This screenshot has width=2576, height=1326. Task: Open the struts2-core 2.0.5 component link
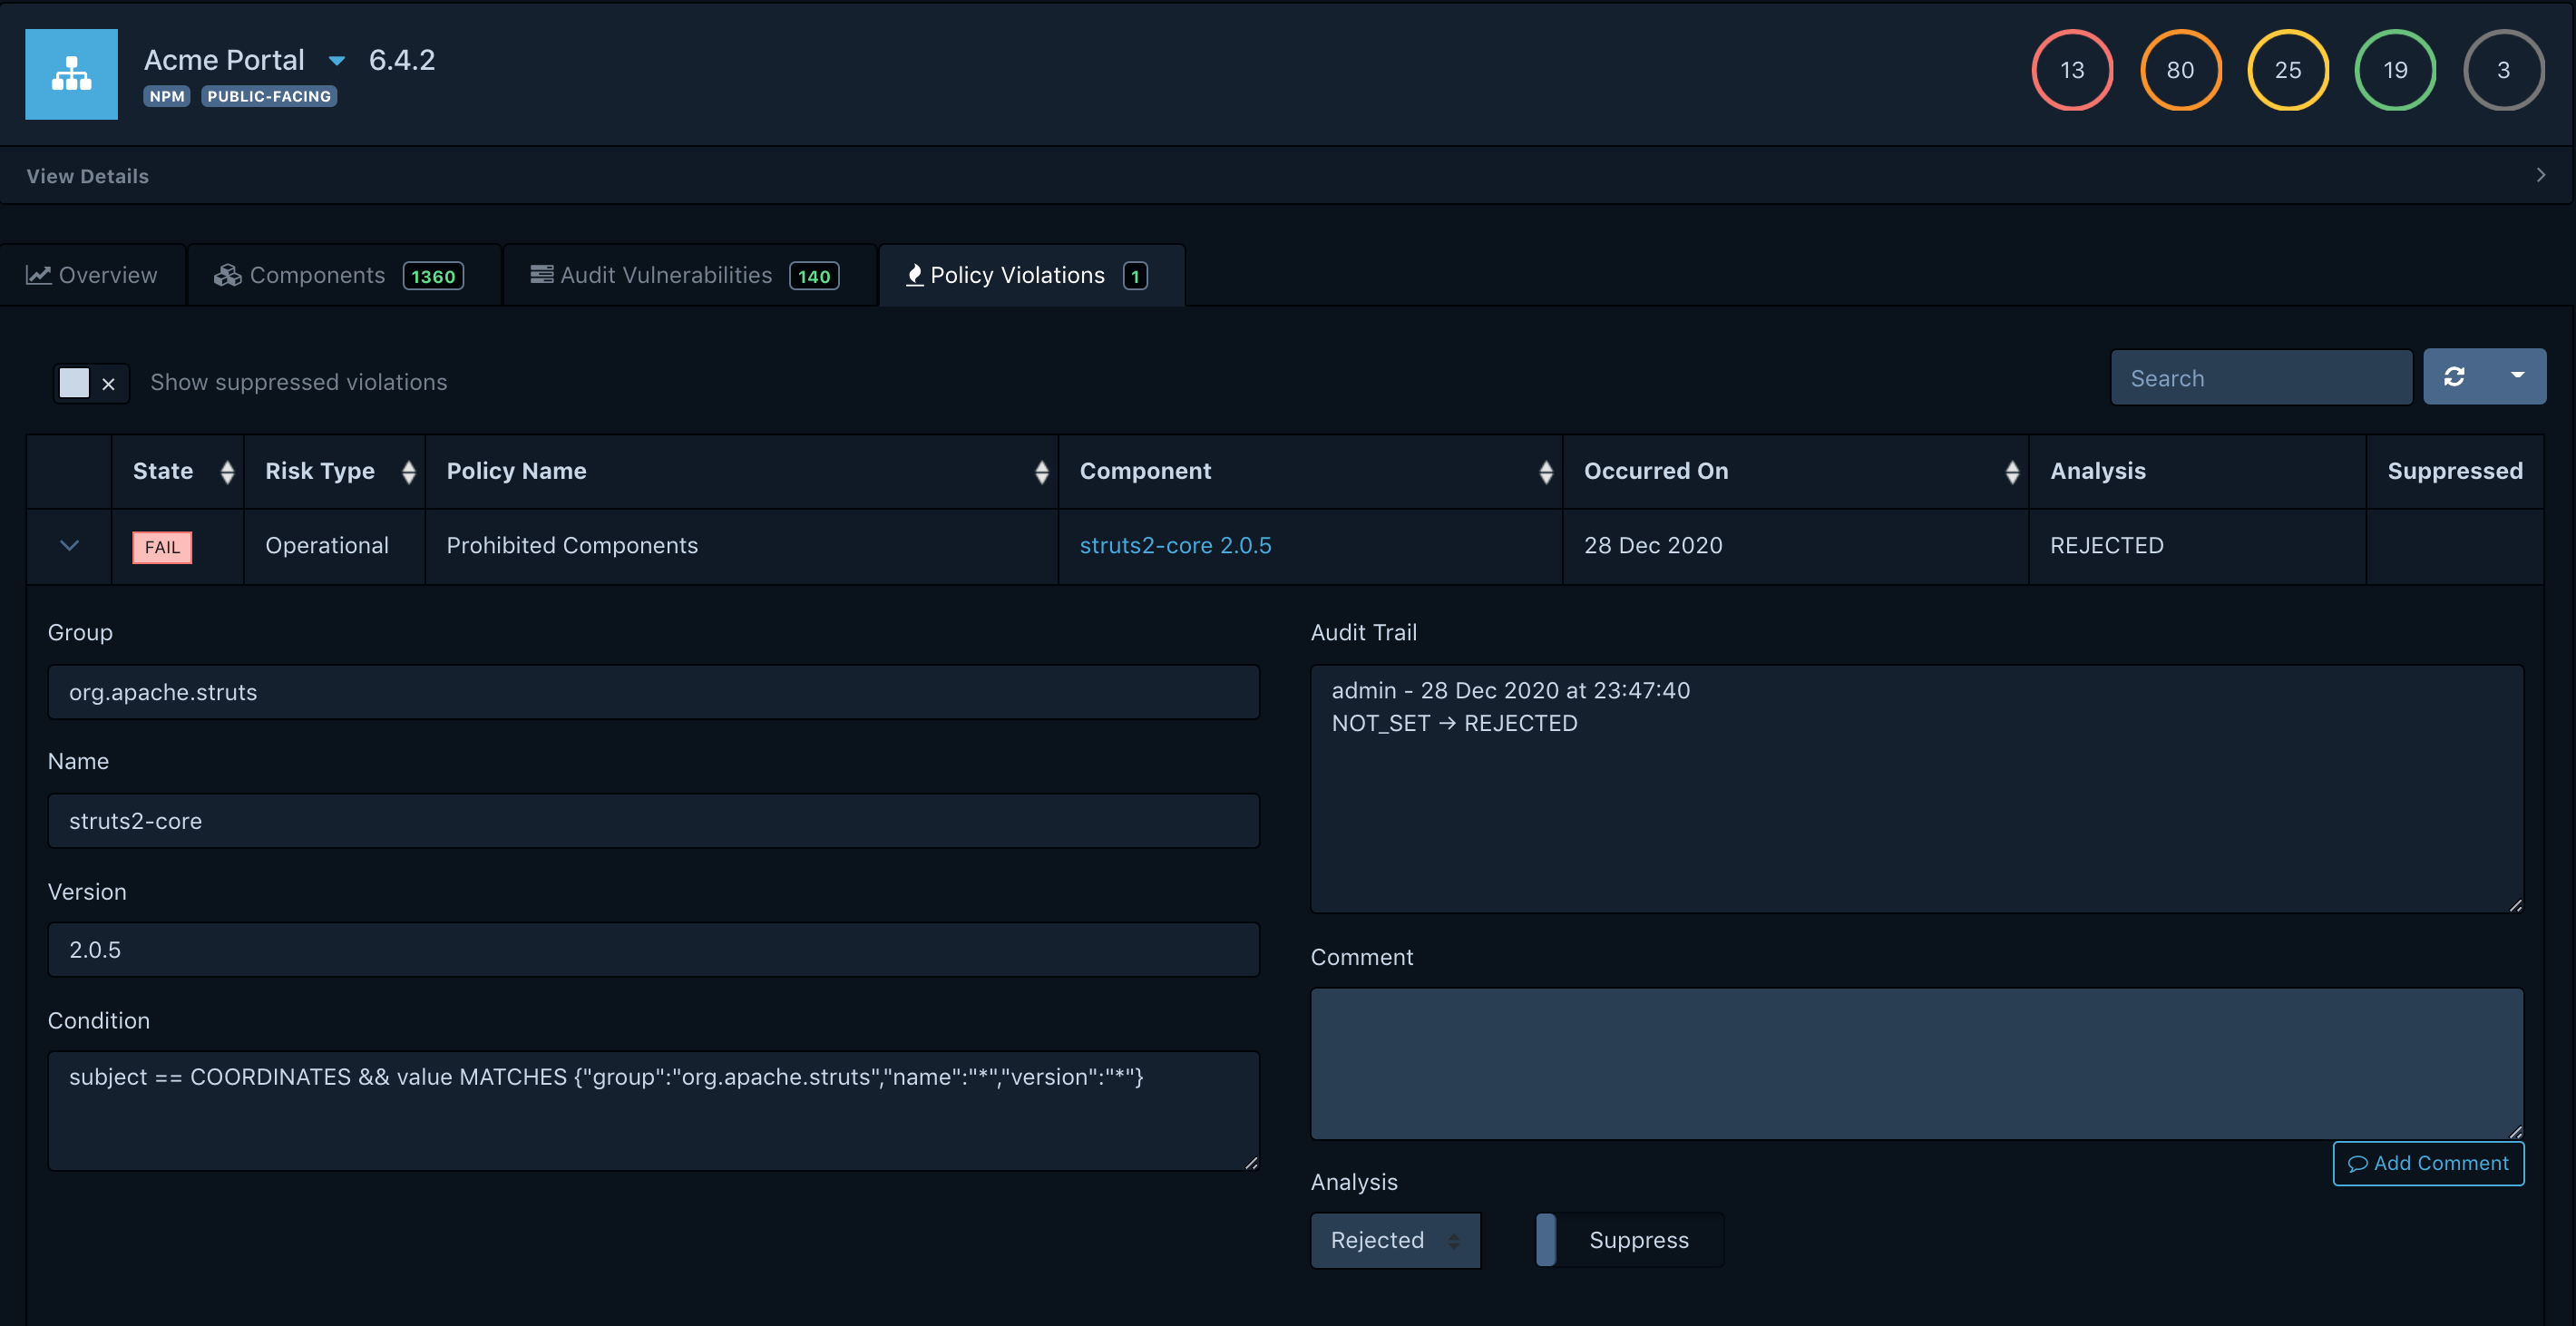[1175, 546]
